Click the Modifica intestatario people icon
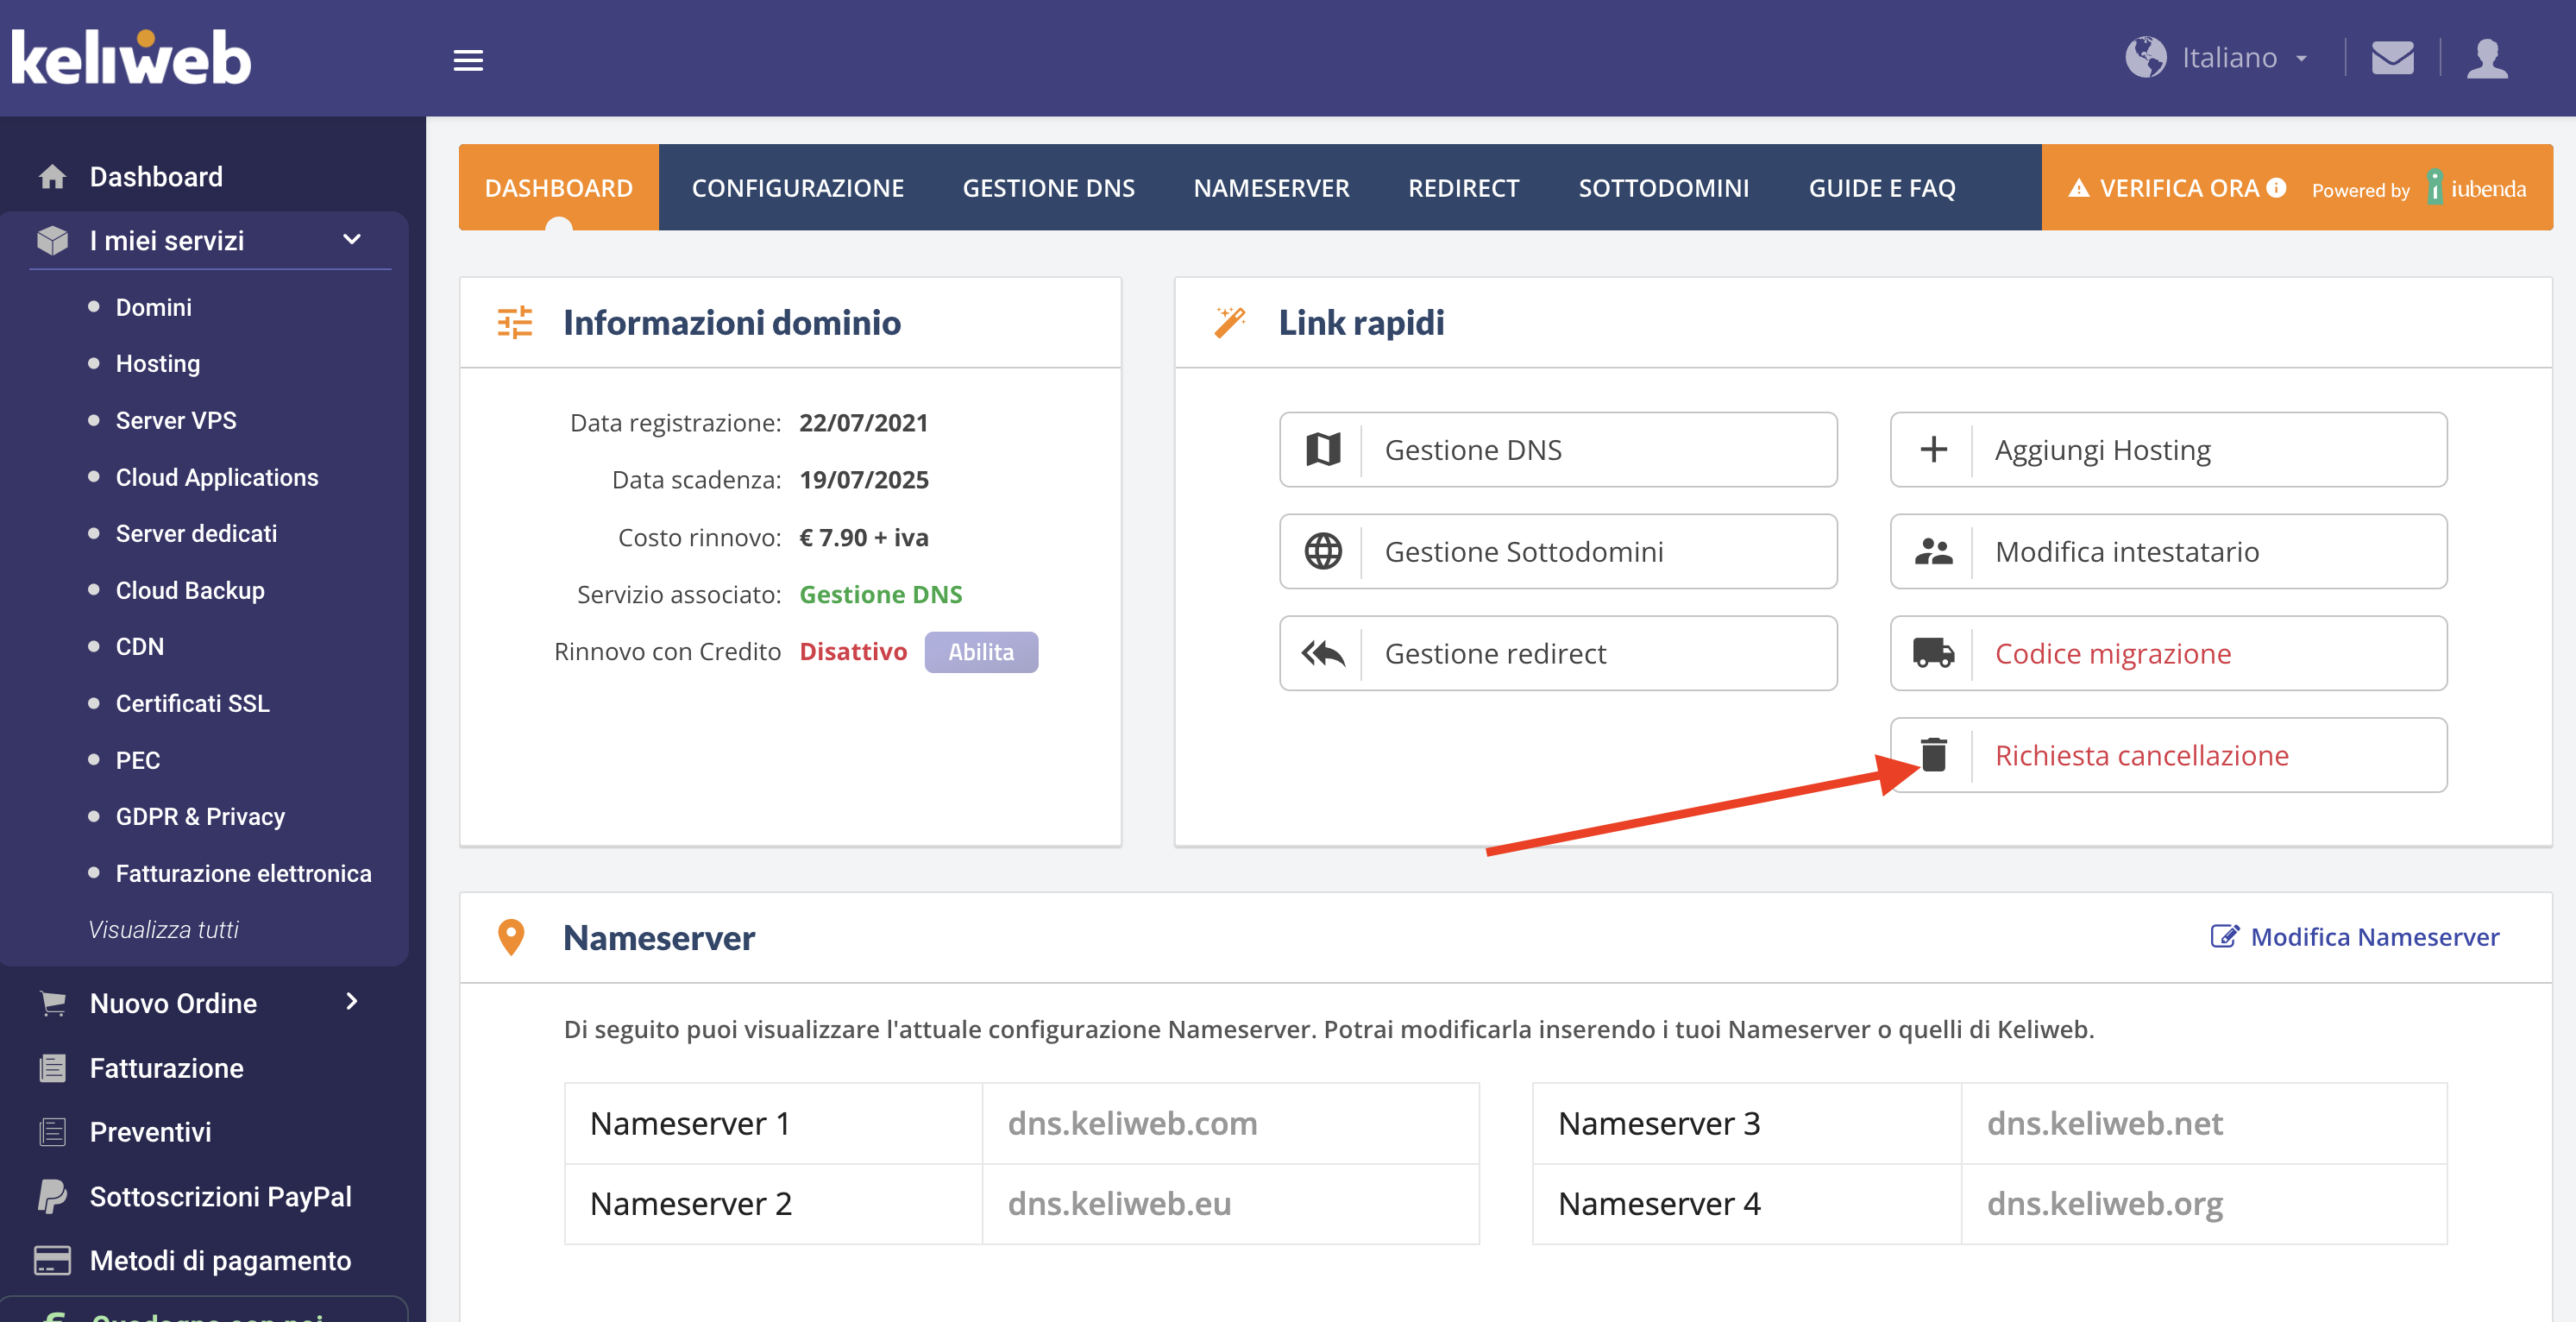This screenshot has height=1322, width=2576. coord(1933,552)
